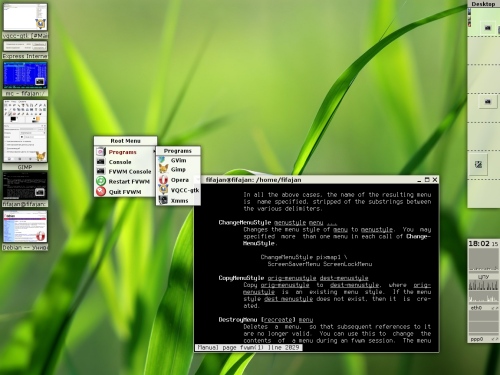Click the green restart icon beside Restart FVWM
This screenshot has width=500, height=375.
[x=101, y=181]
